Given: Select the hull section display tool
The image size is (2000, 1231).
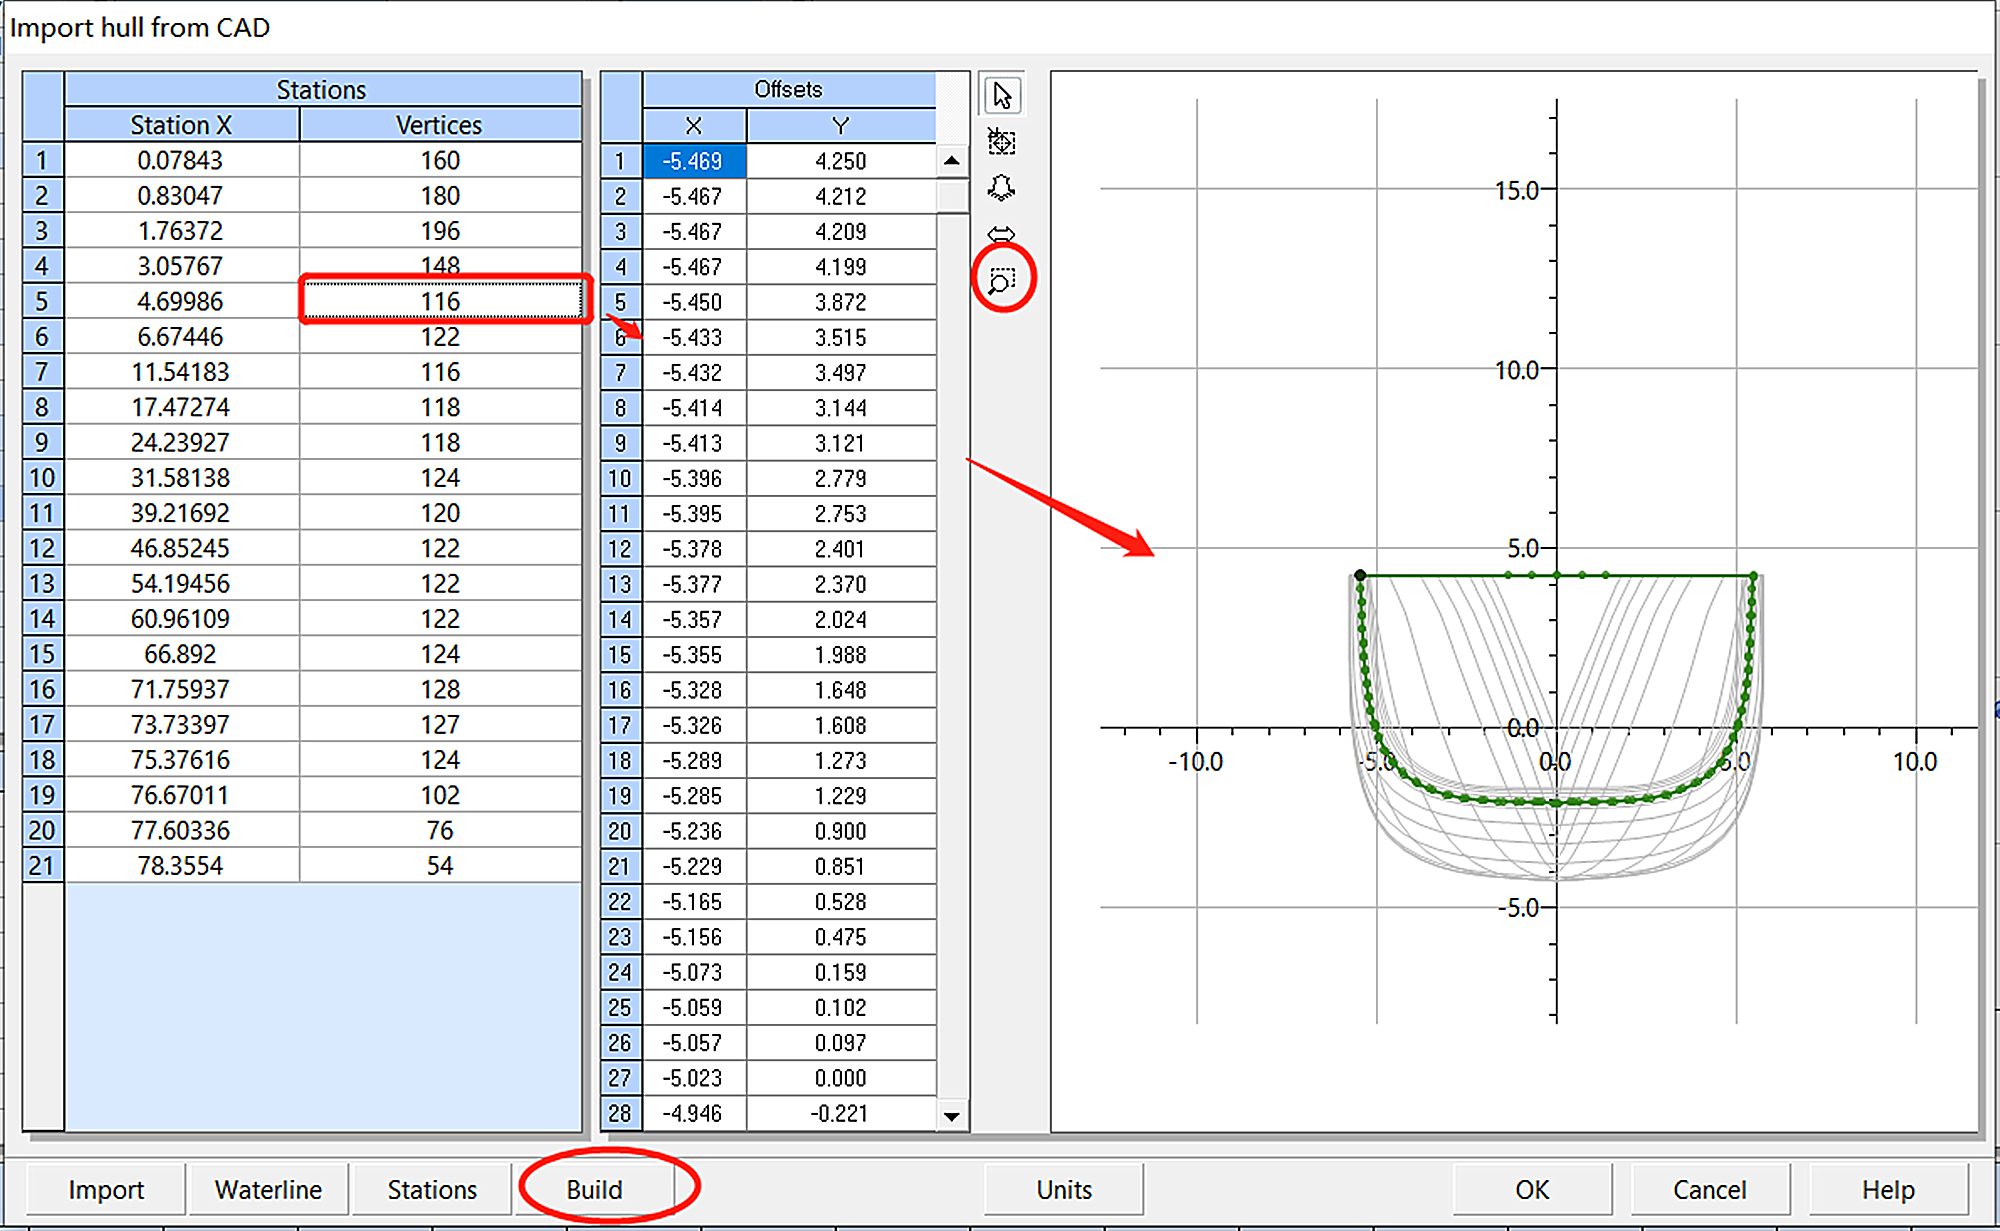Looking at the screenshot, I should point(1001,187).
